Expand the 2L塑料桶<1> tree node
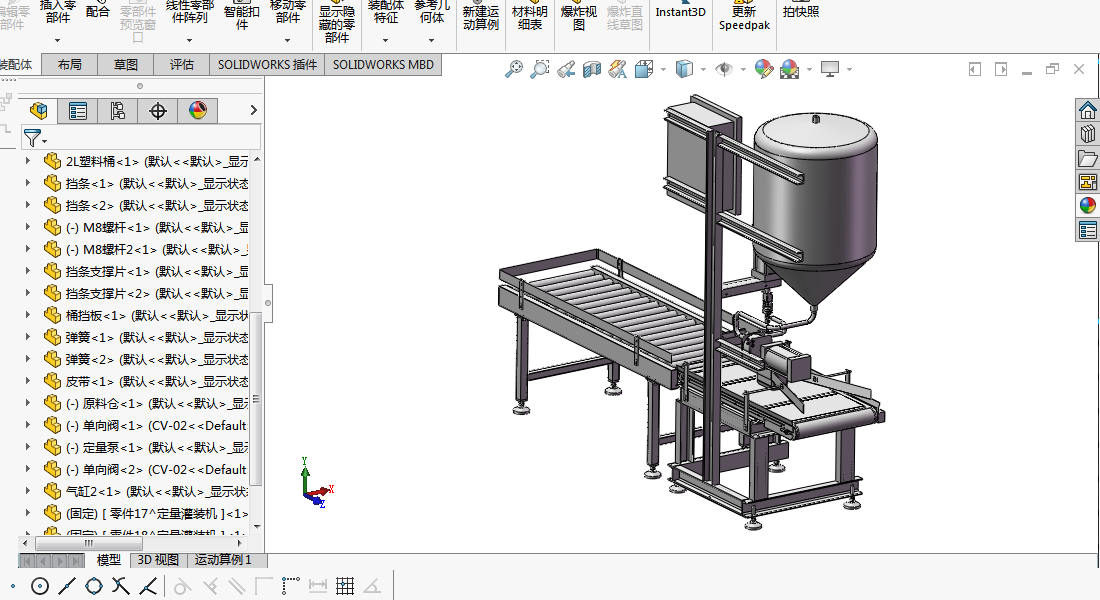Image resolution: width=1100 pixels, height=600 pixels. coord(28,161)
